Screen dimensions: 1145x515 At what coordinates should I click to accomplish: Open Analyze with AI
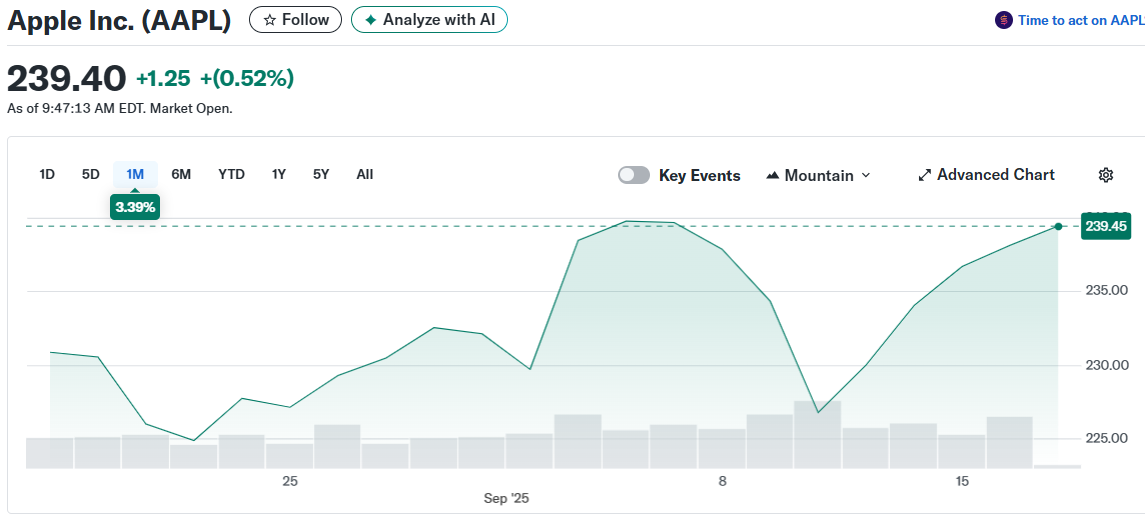pyautogui.click(x=429, y=20)
